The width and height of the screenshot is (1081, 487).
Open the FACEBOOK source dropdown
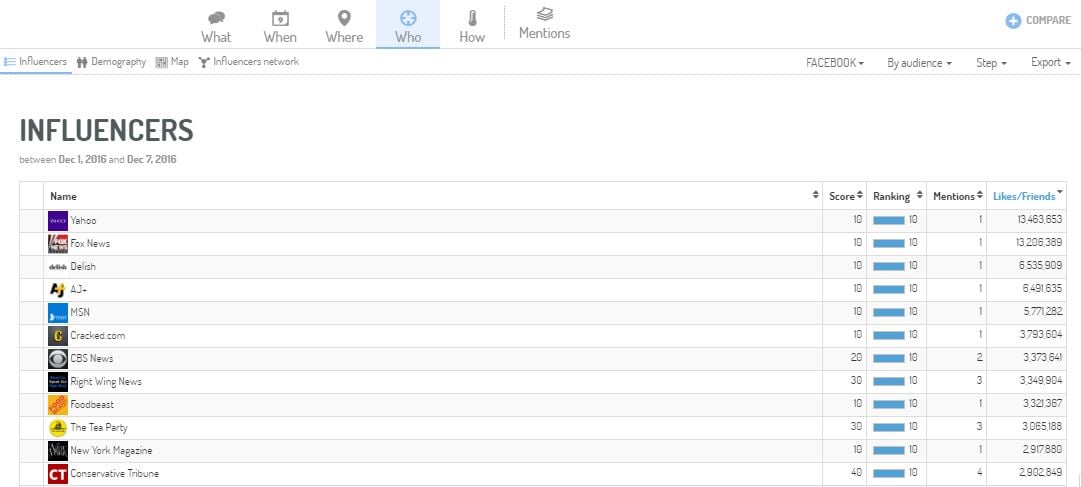point(835,63)
